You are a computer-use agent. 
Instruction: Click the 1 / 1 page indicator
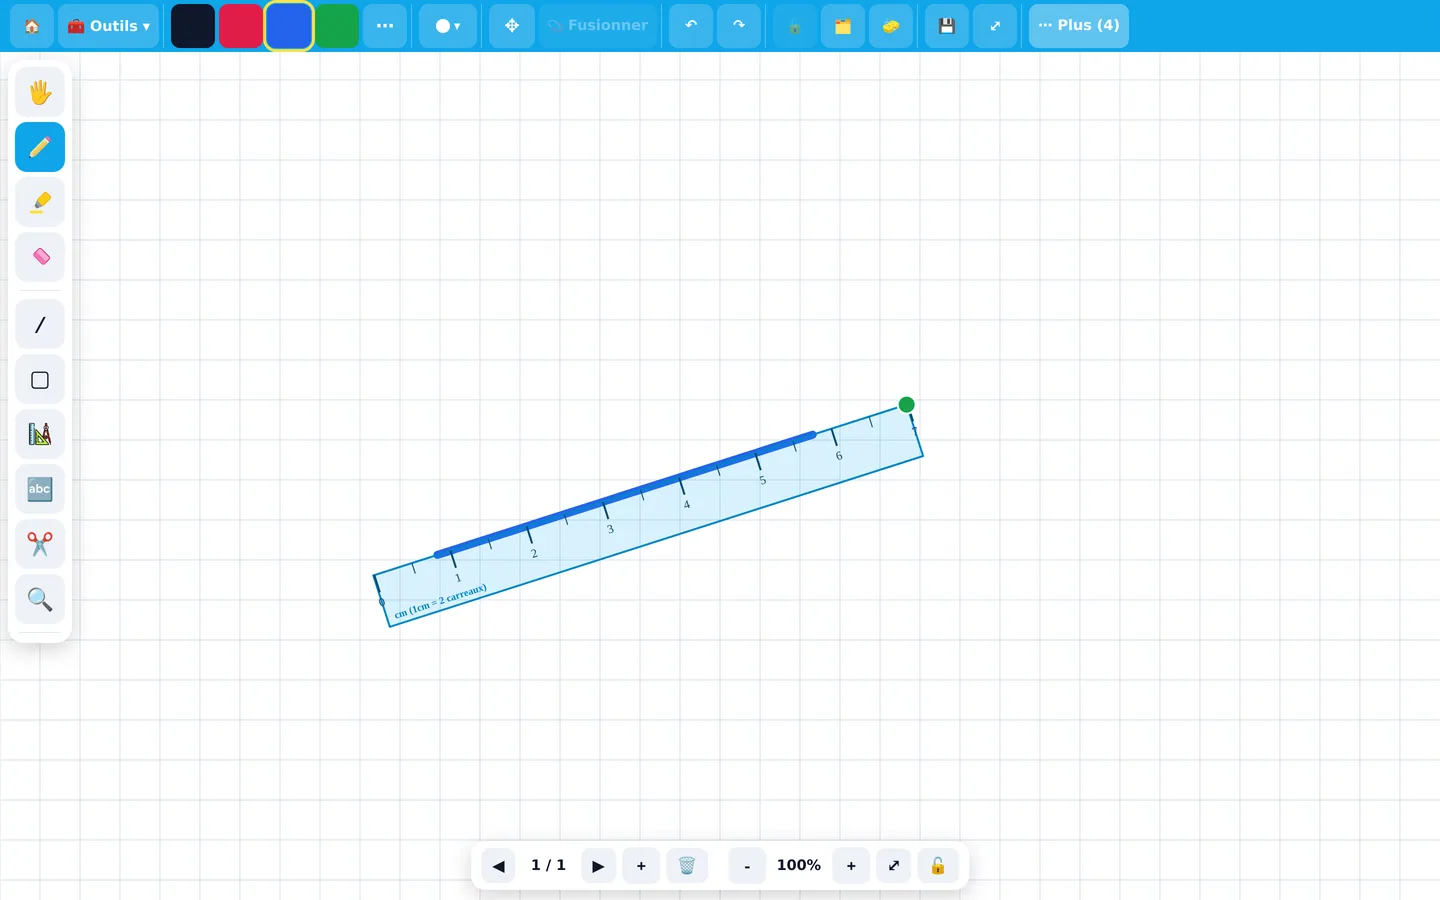pos(548,865)
